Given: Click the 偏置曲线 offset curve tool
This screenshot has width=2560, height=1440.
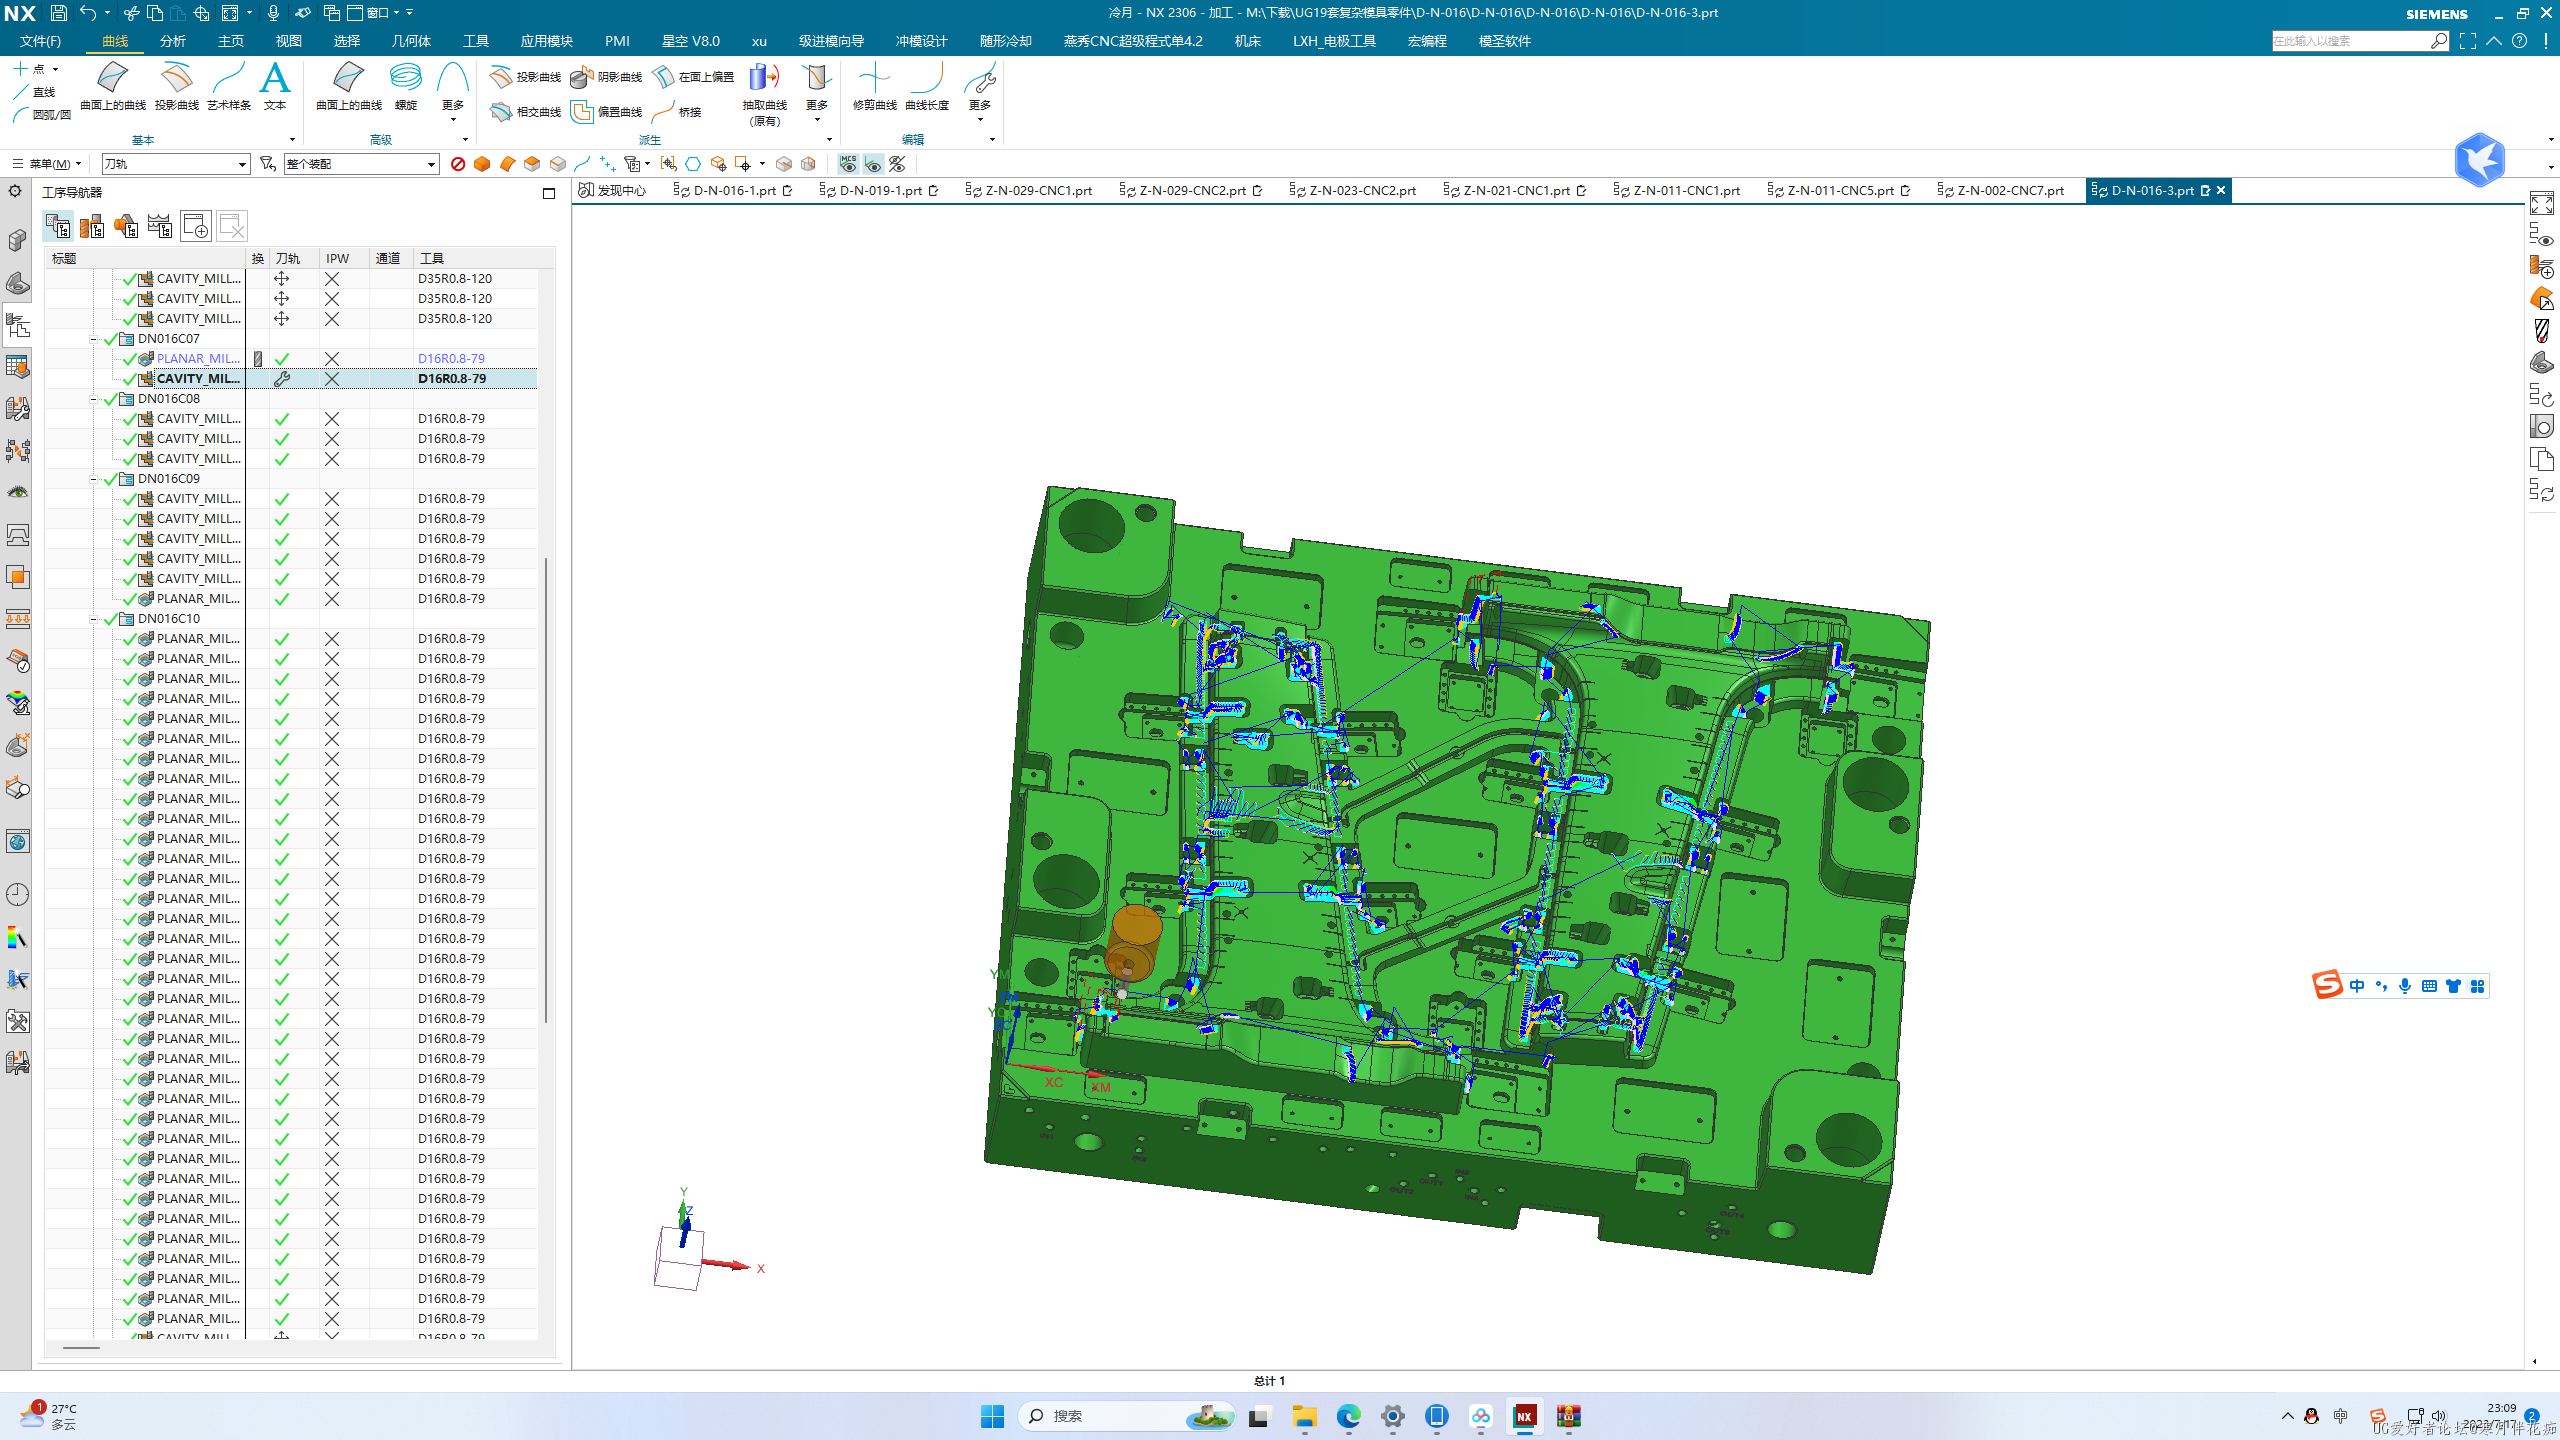Looking at the screenshot, I should click(607, 112).
